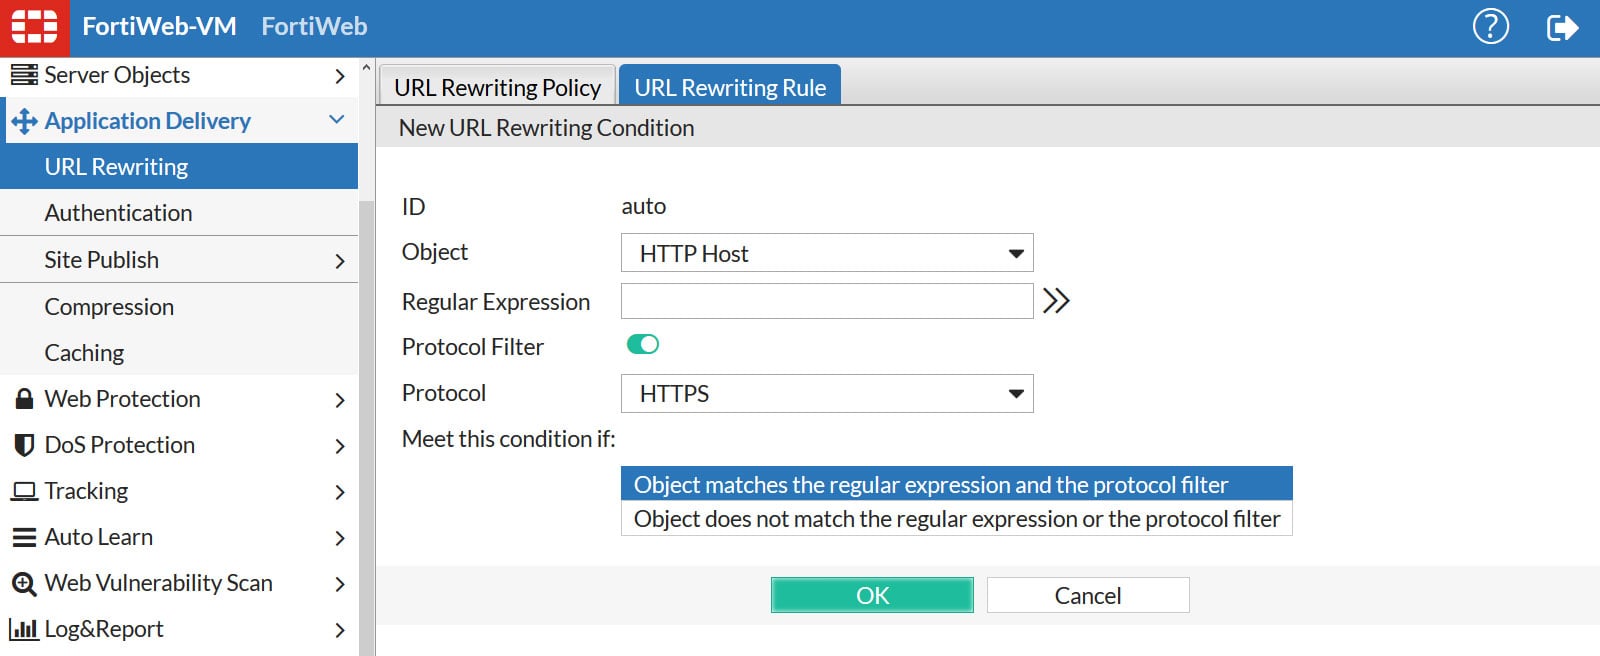
Task: Select 'Object does not match' option
Action: point(957,518)
